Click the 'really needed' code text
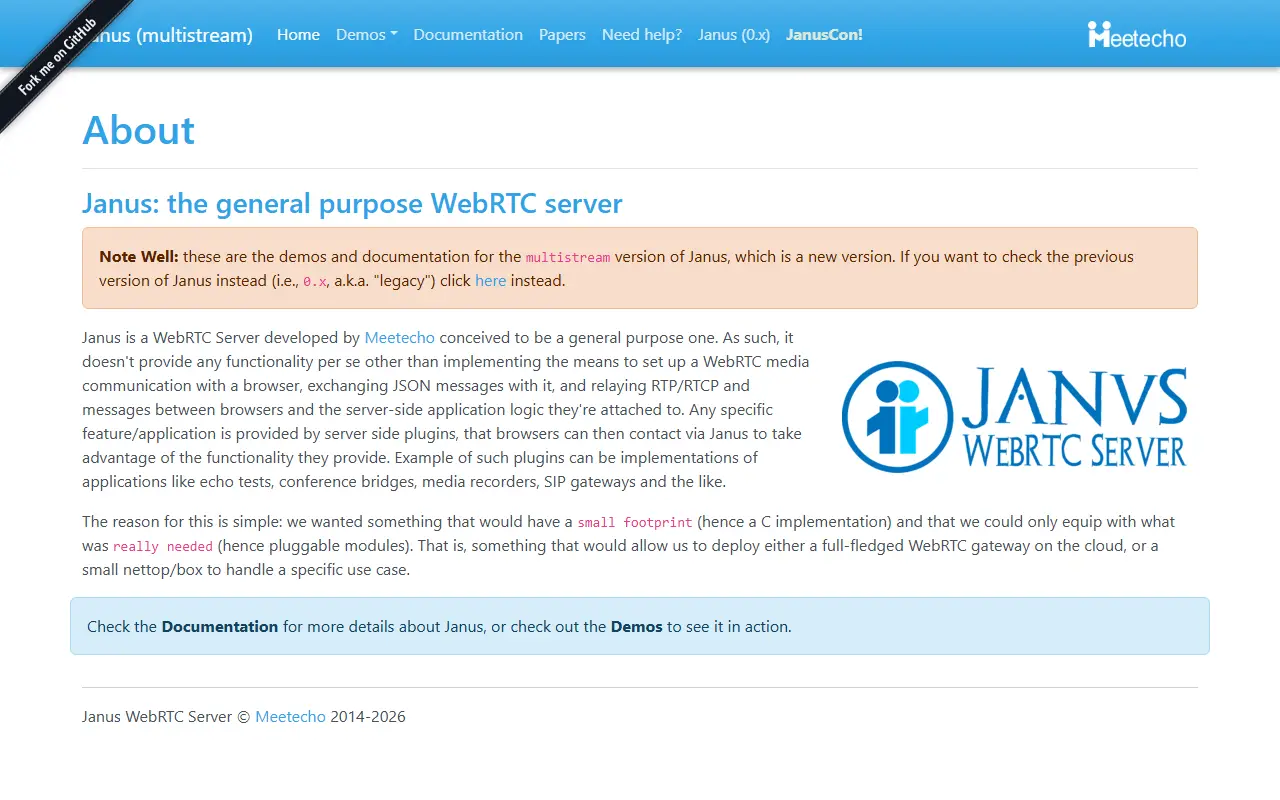This screenshot has width=1280, height=800. point(163,547)
